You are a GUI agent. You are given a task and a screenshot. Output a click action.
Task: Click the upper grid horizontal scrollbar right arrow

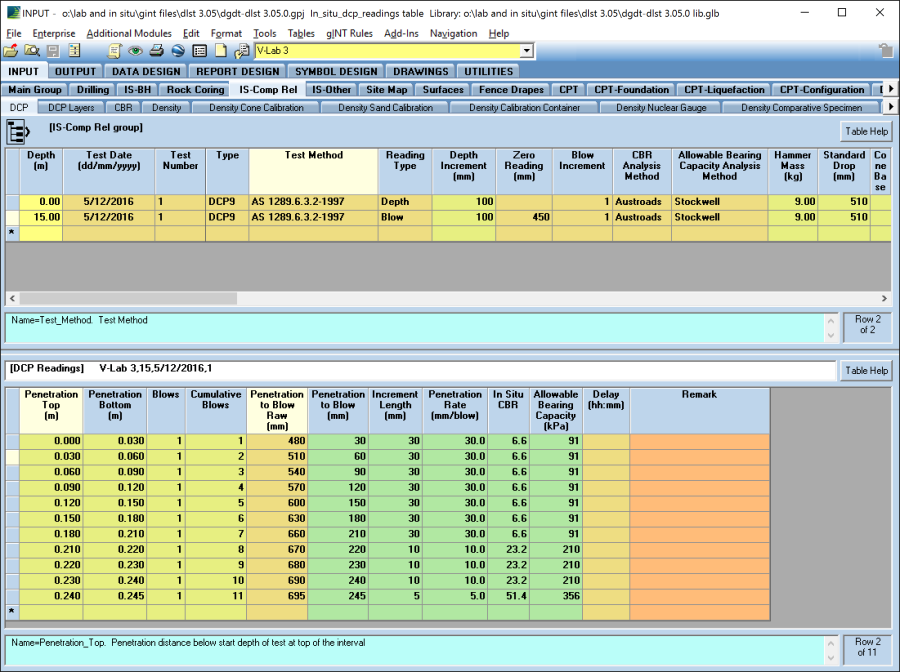tap(884, 298)
